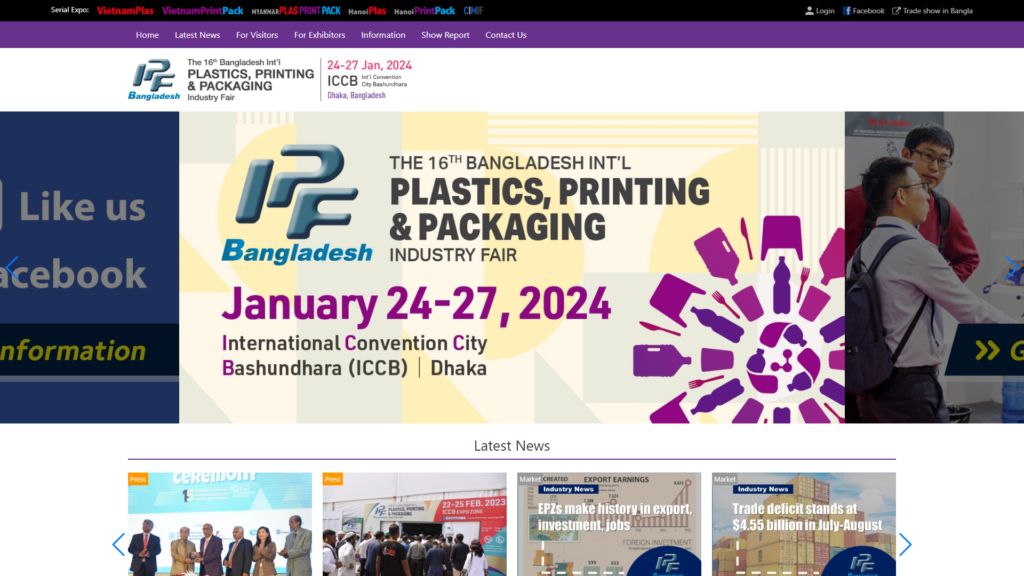The height and width of the screenshot is (576, 1024).
Task: Click the Latest News section heading
Action: coord(512,445)
